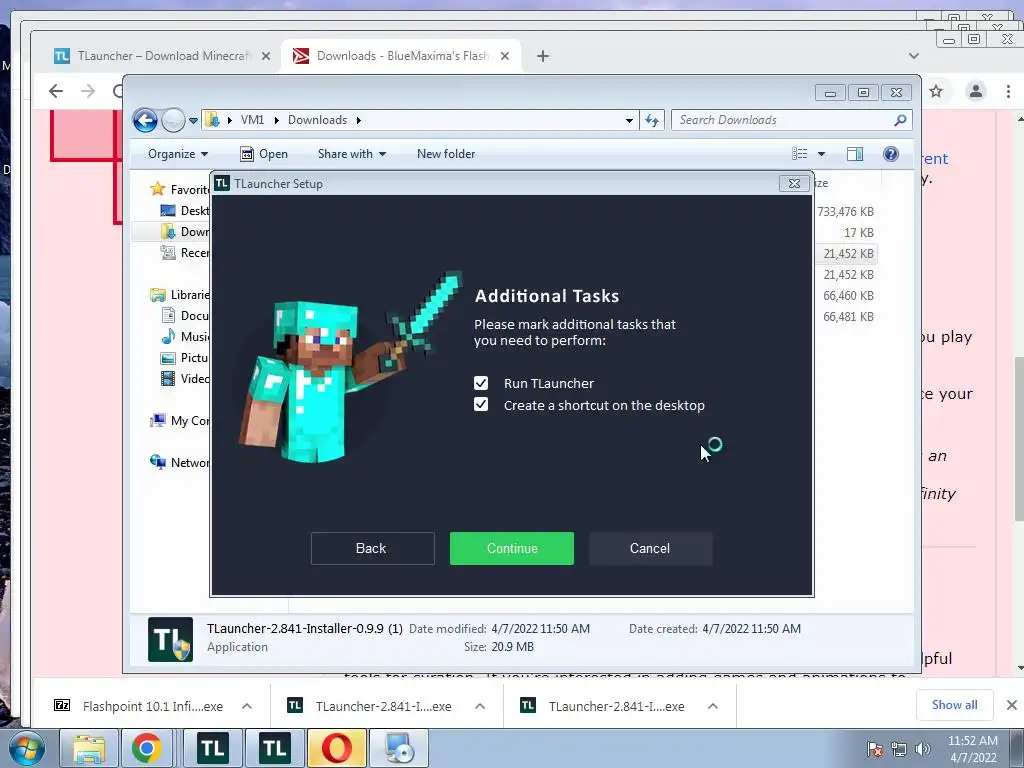
Task: Click the TLauncher installer icon in details pane
Action: point(170,639)
